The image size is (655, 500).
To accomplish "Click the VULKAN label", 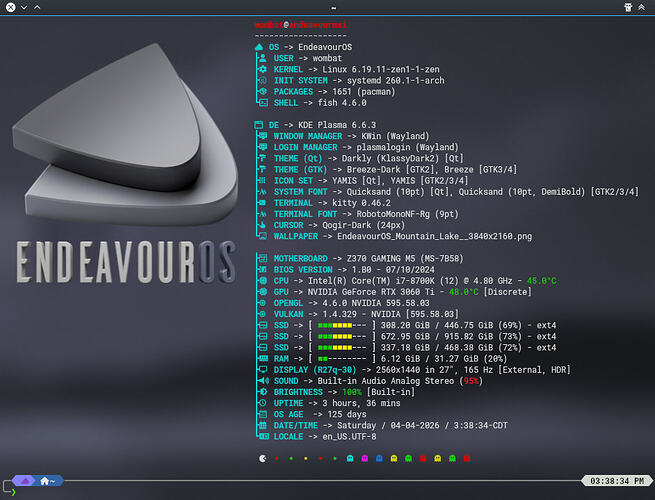I will 288,314.
